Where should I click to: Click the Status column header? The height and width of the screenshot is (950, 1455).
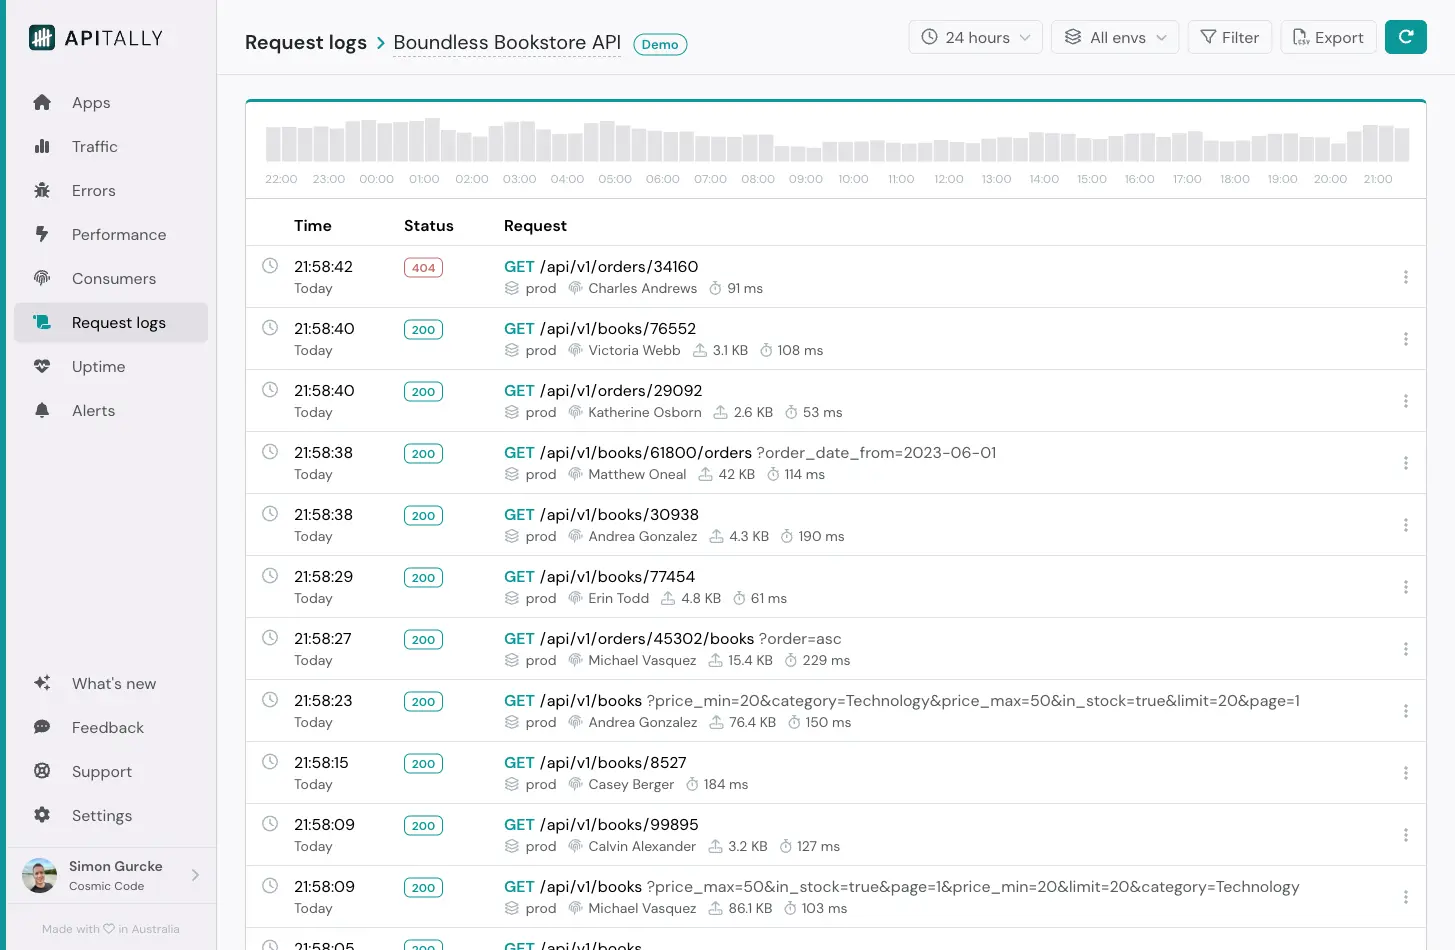(x=428, y=226)
